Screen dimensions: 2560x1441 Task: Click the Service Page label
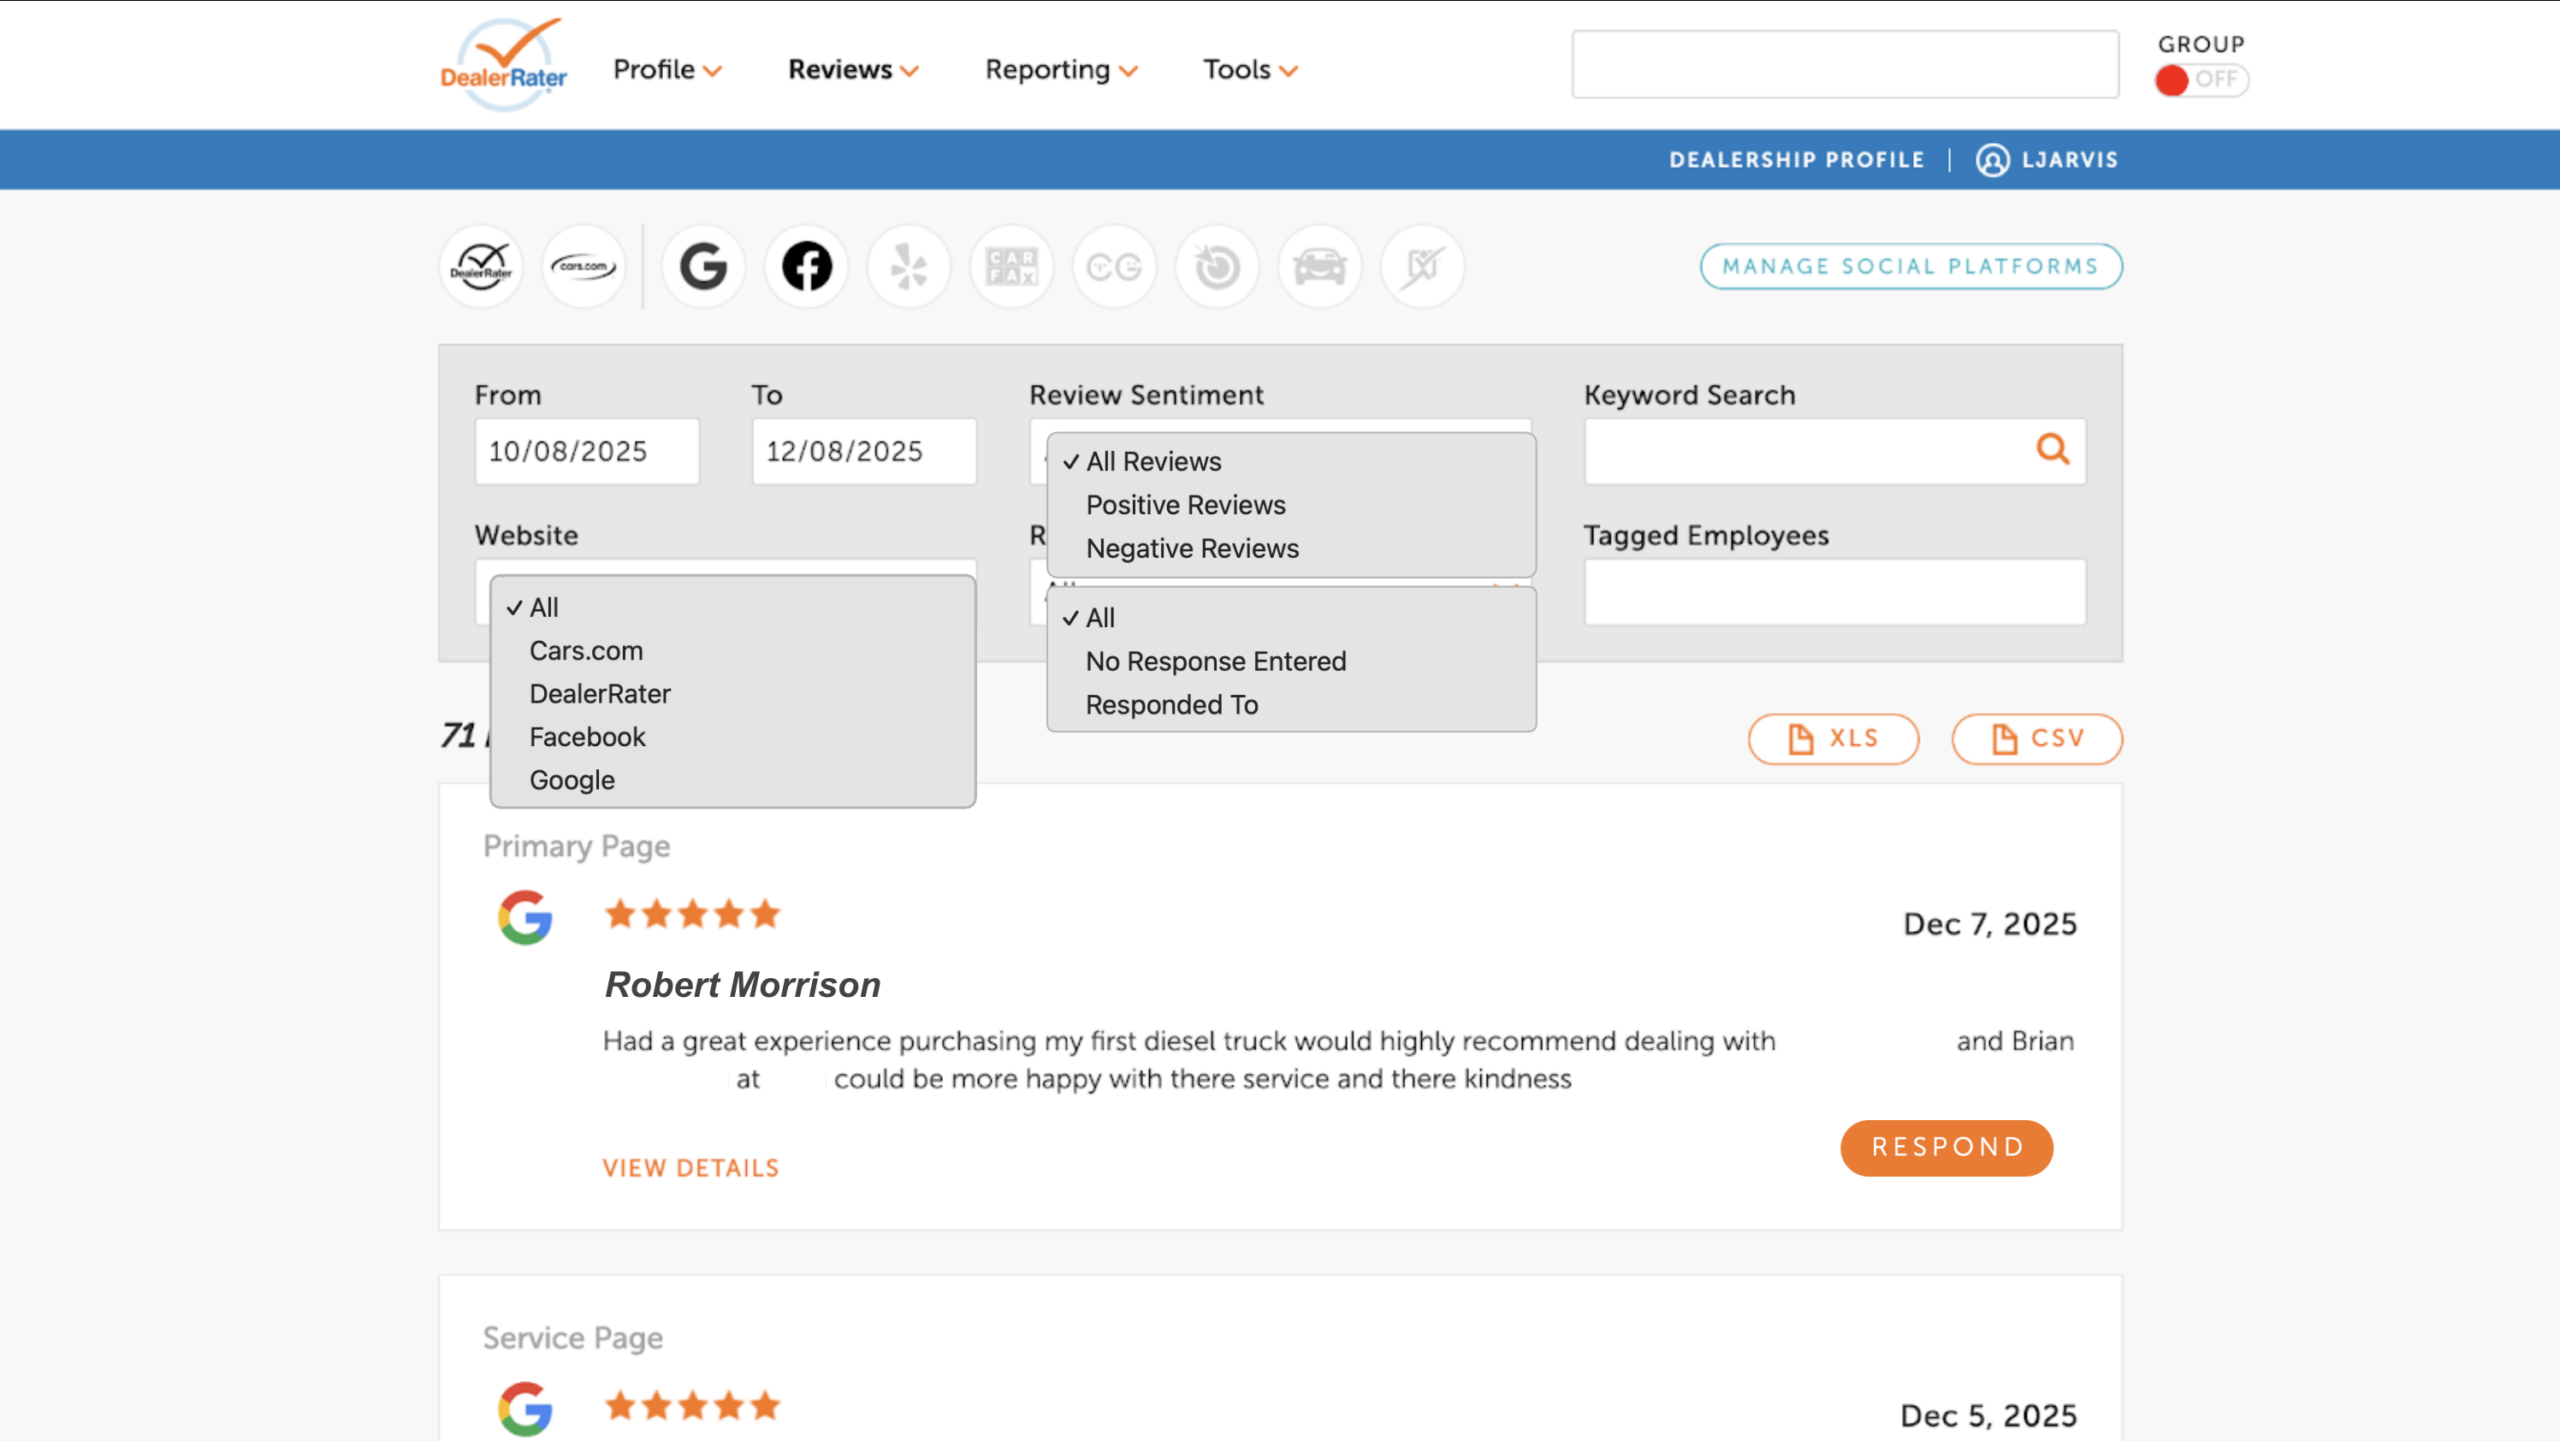point(572,1339)
